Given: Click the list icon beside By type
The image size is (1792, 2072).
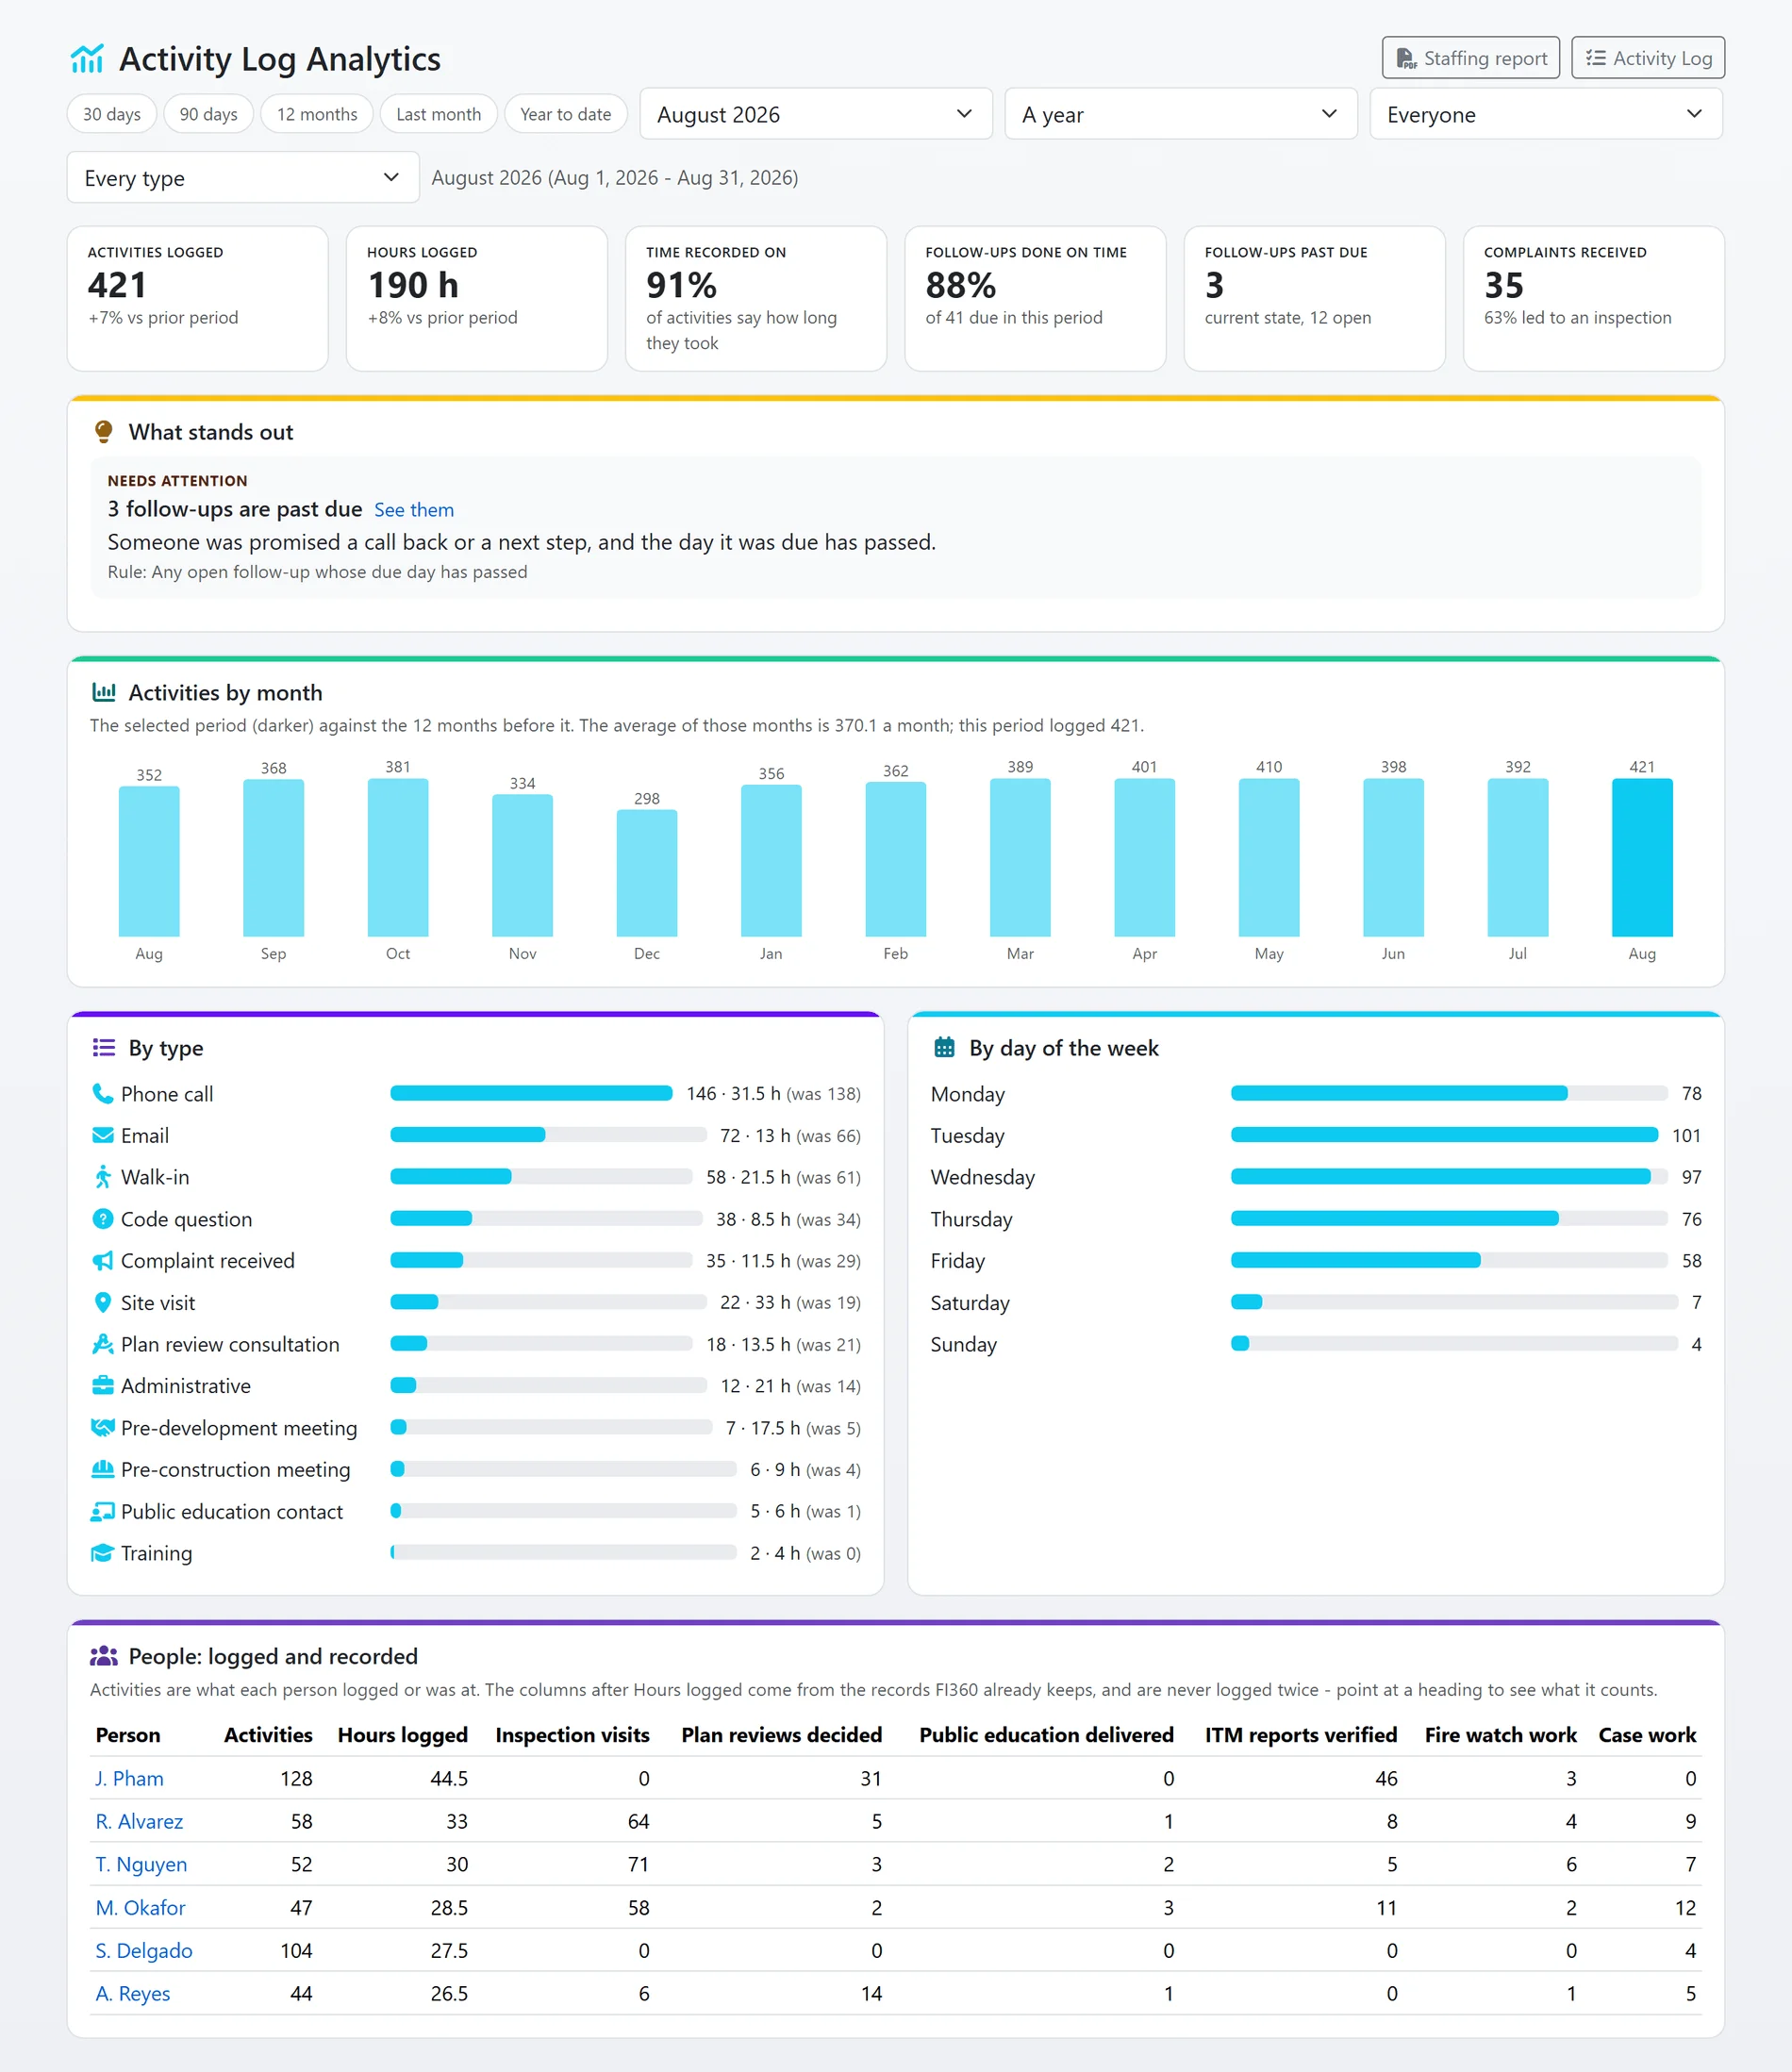Looking at the screenshot, I should 104,1047.
